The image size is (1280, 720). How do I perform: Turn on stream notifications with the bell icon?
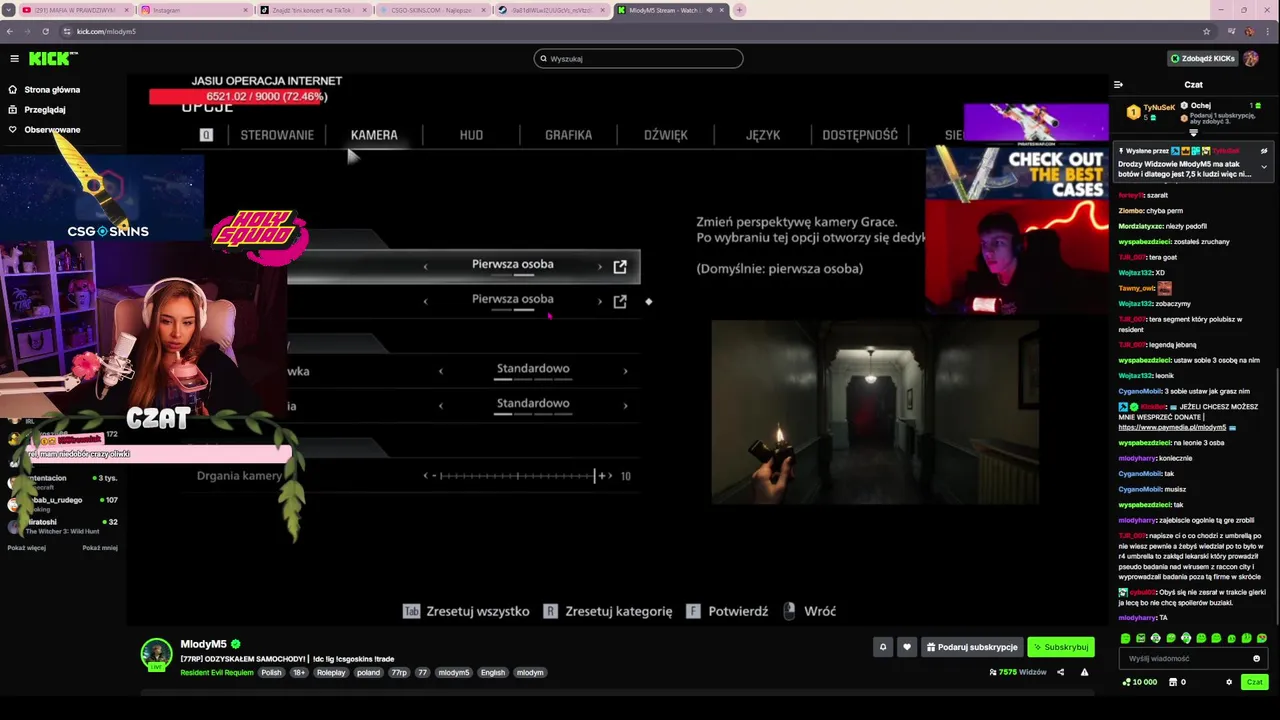tap(883, 647)
